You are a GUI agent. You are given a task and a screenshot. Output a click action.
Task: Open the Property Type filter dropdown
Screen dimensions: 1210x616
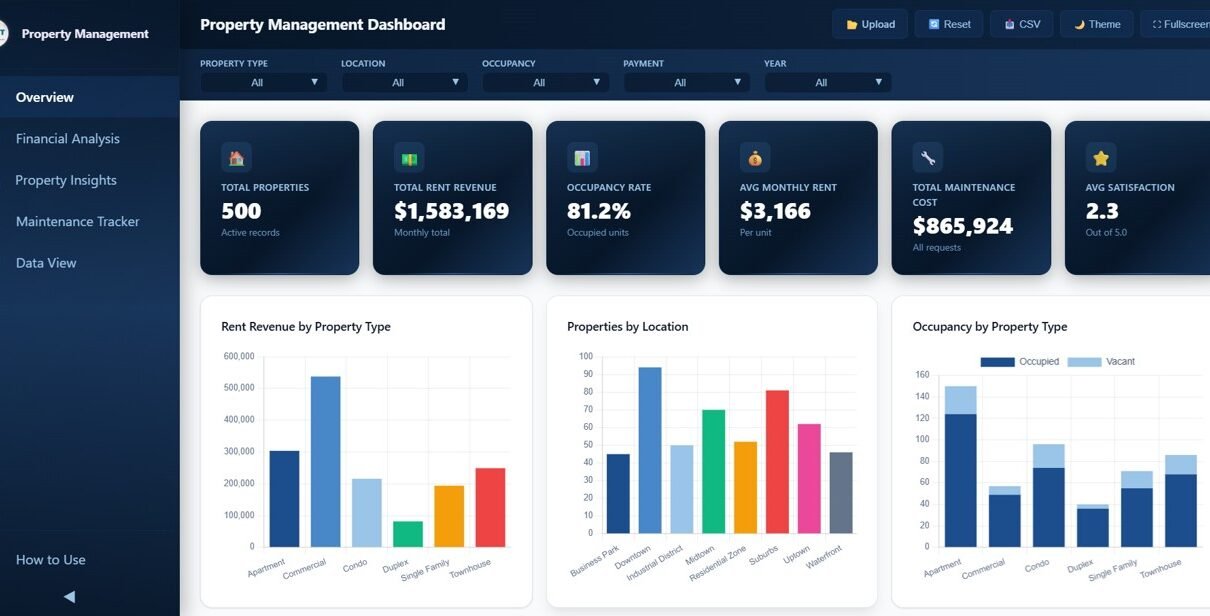click(263, 82)
